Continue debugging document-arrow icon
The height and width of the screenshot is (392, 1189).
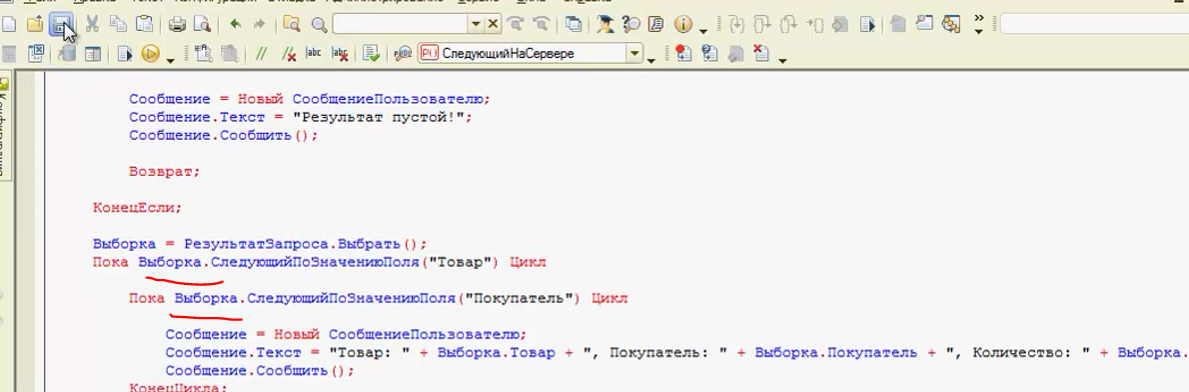(867, 24)
